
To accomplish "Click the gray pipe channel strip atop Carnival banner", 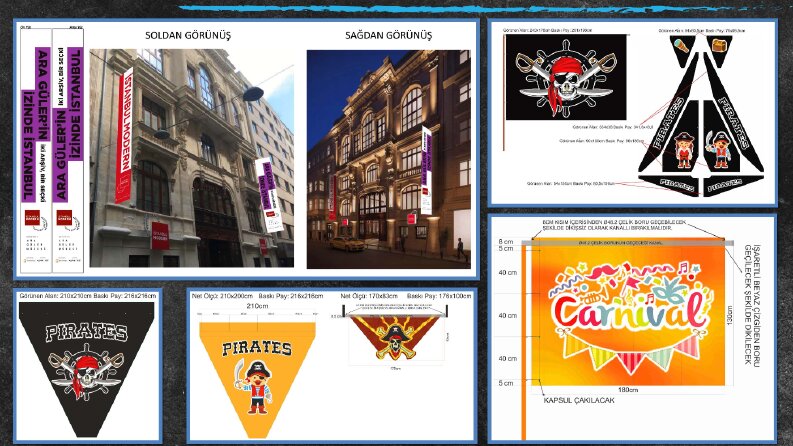I will click(x=627, y=243).
